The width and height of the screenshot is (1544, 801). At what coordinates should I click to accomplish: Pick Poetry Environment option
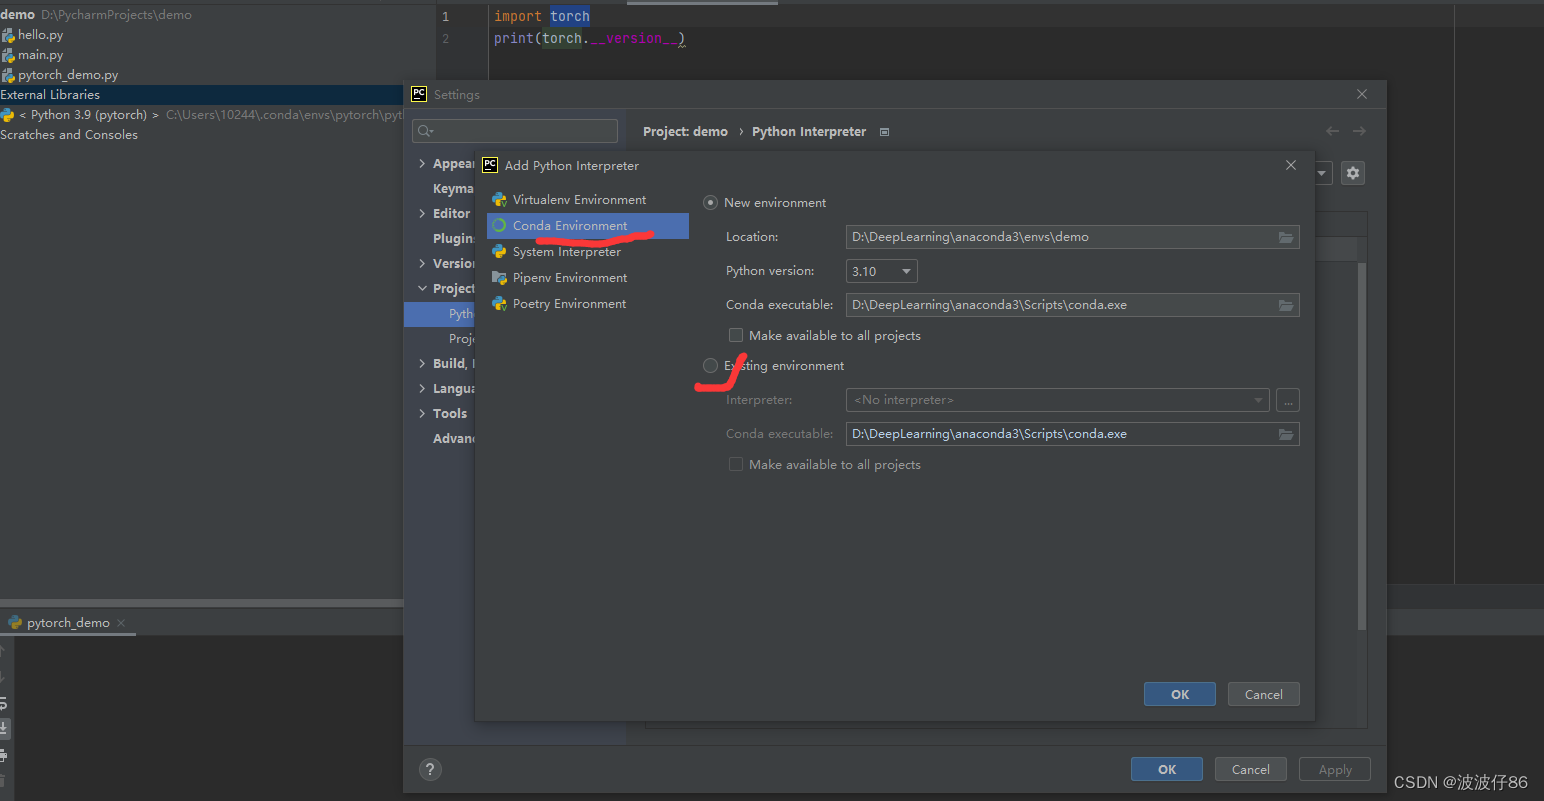(x=587, y=304)
